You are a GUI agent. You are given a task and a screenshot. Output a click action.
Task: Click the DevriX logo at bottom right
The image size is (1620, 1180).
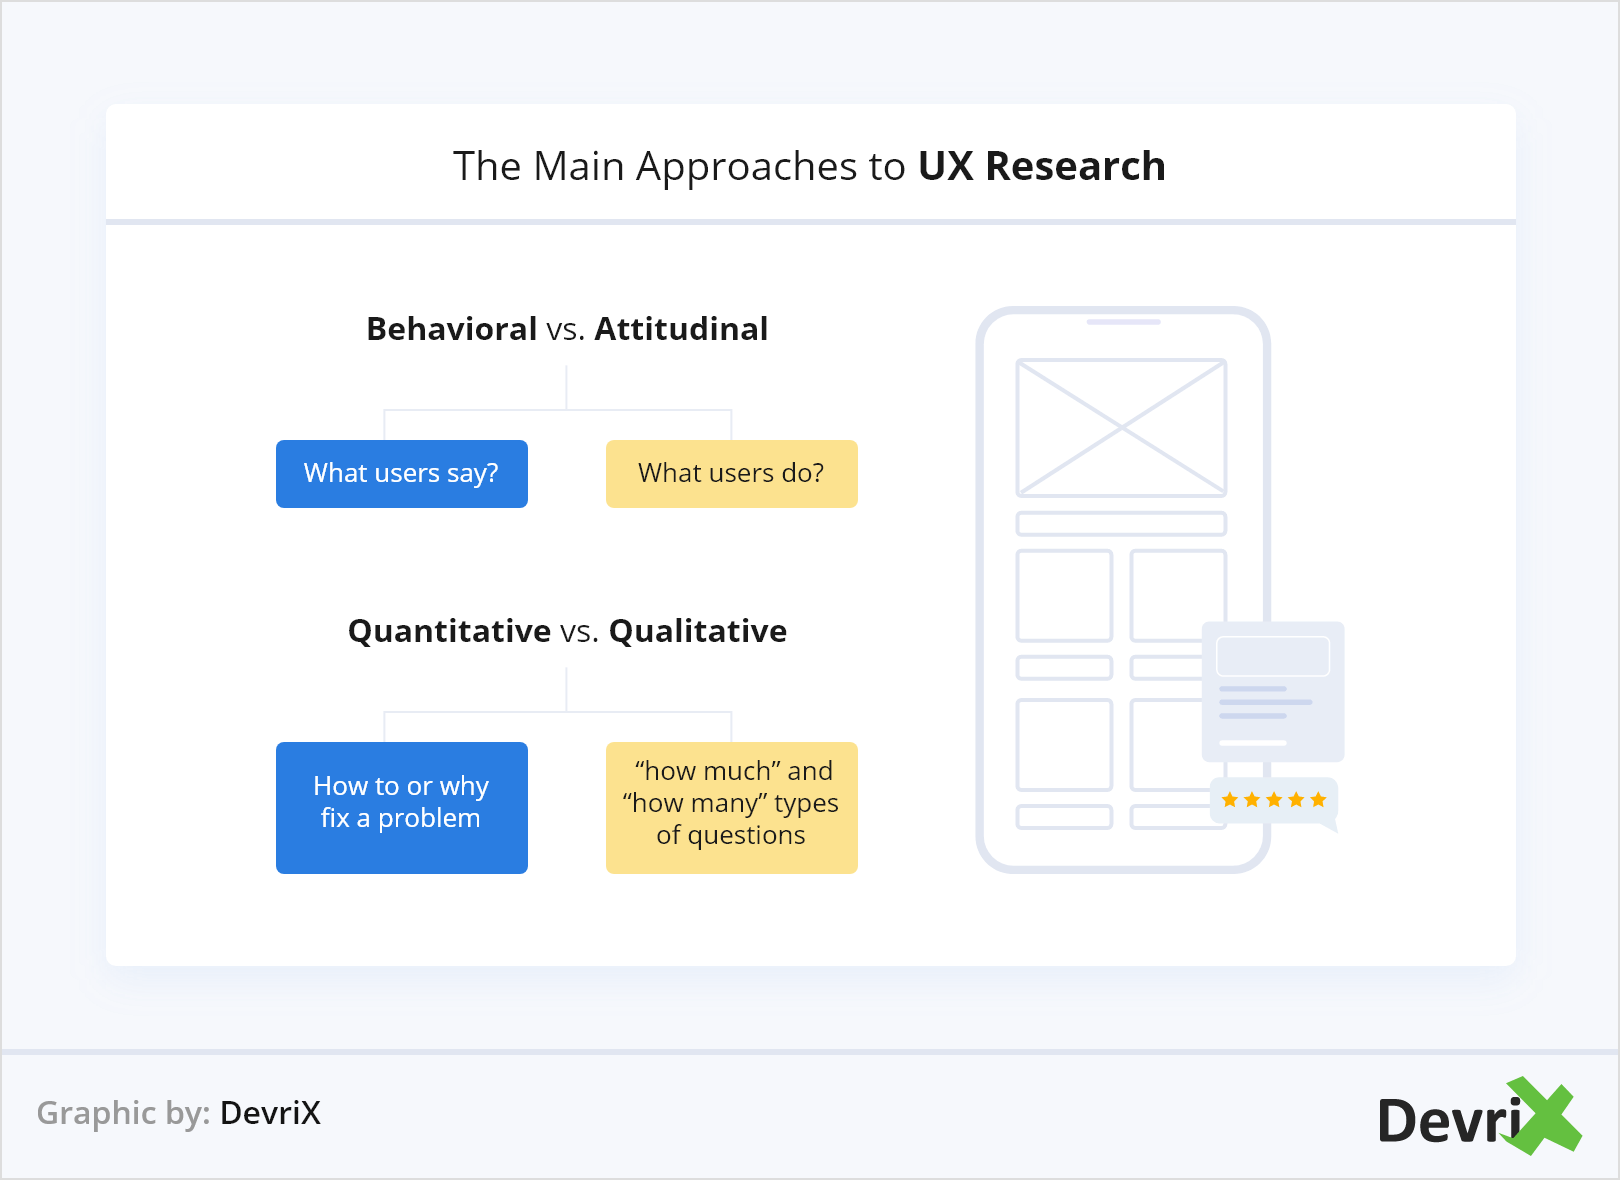pos(1479,1117)
